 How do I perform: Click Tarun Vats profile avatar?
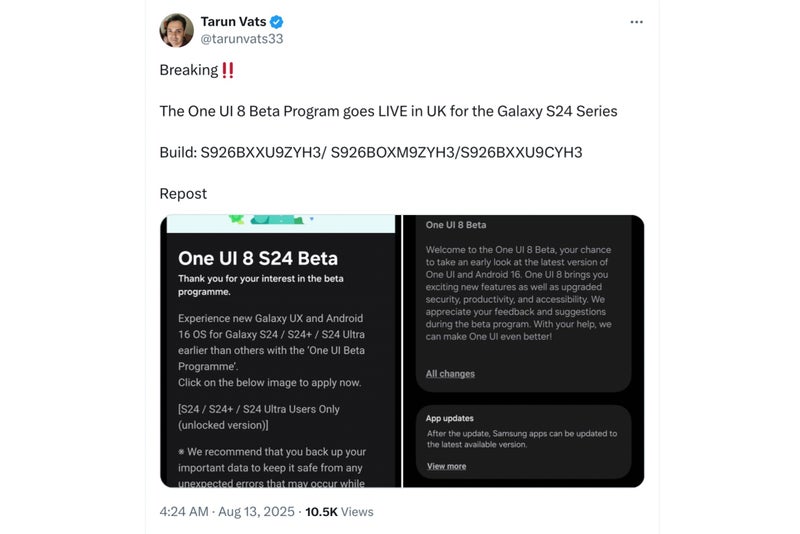[176, 30]
